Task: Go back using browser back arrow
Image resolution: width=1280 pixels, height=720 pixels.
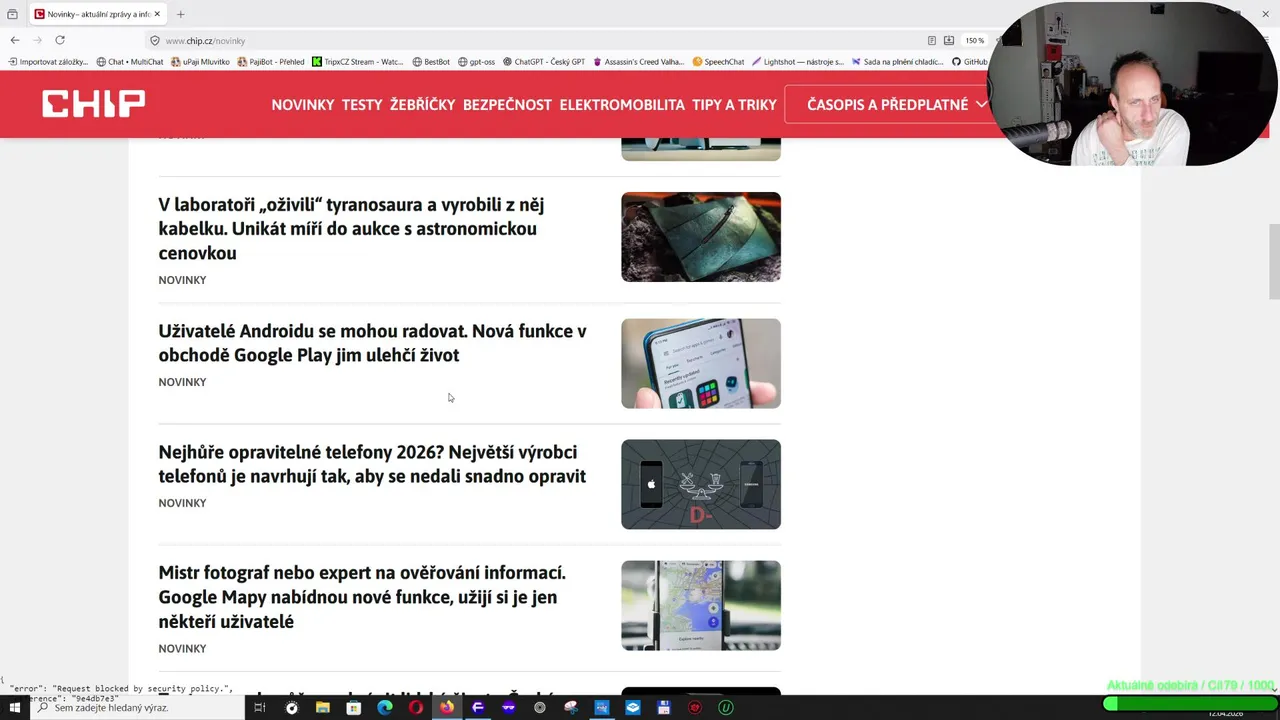Action: point(14,40)
